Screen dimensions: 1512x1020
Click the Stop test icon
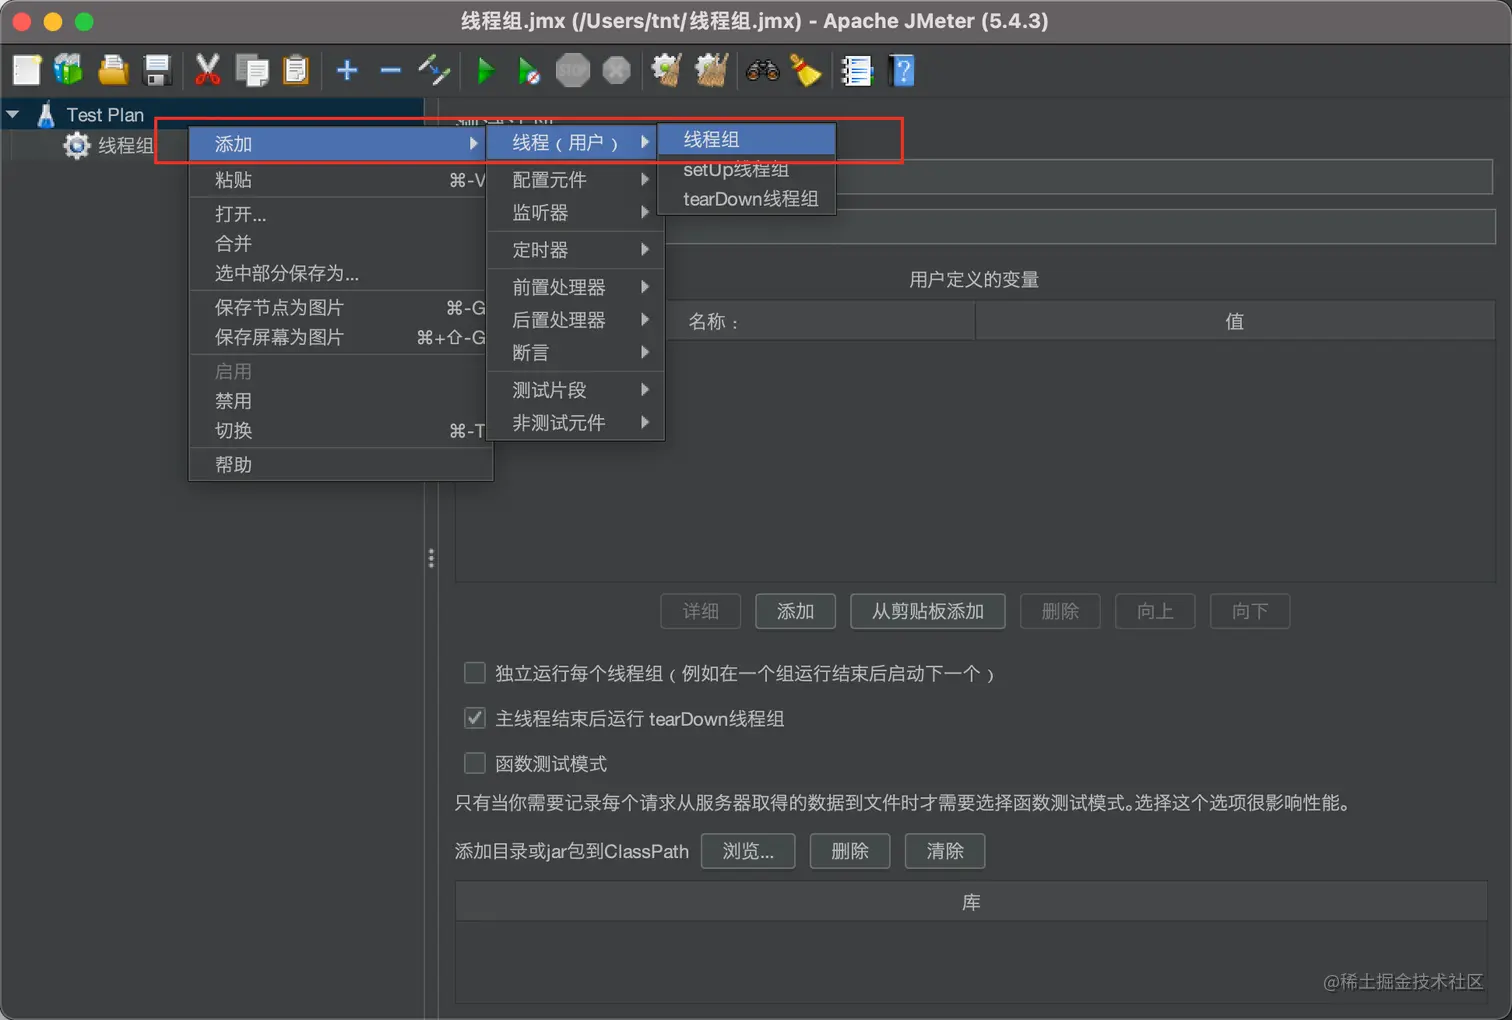(x=573, y=70)
